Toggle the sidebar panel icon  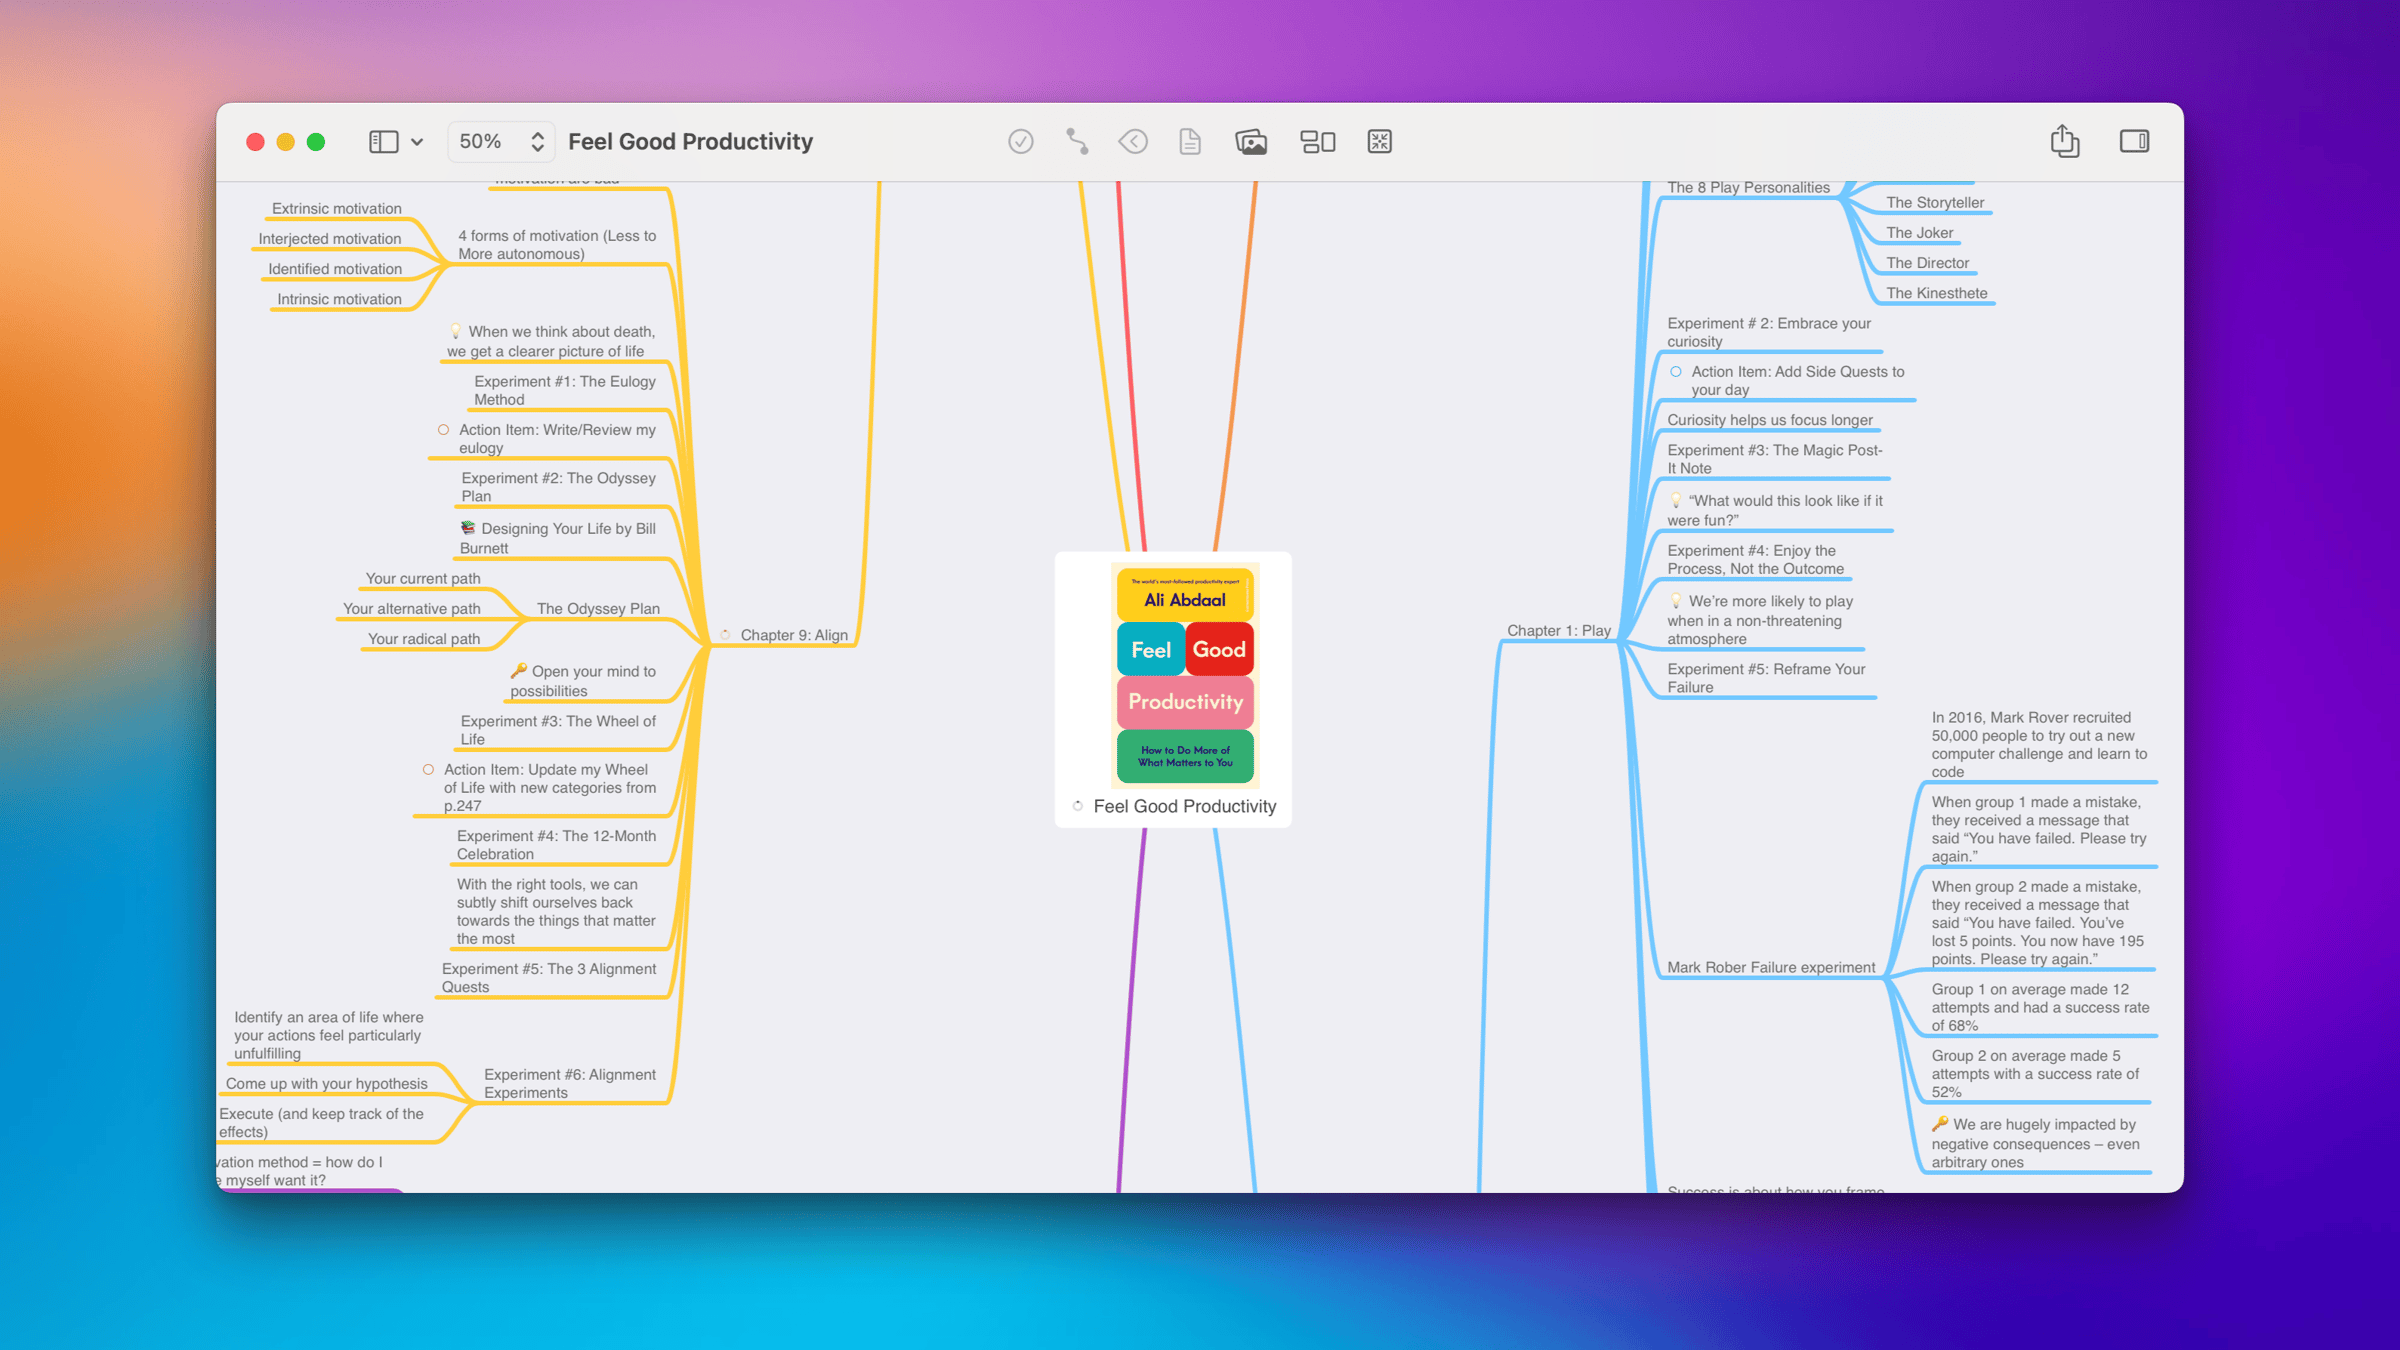pos(383,142)
